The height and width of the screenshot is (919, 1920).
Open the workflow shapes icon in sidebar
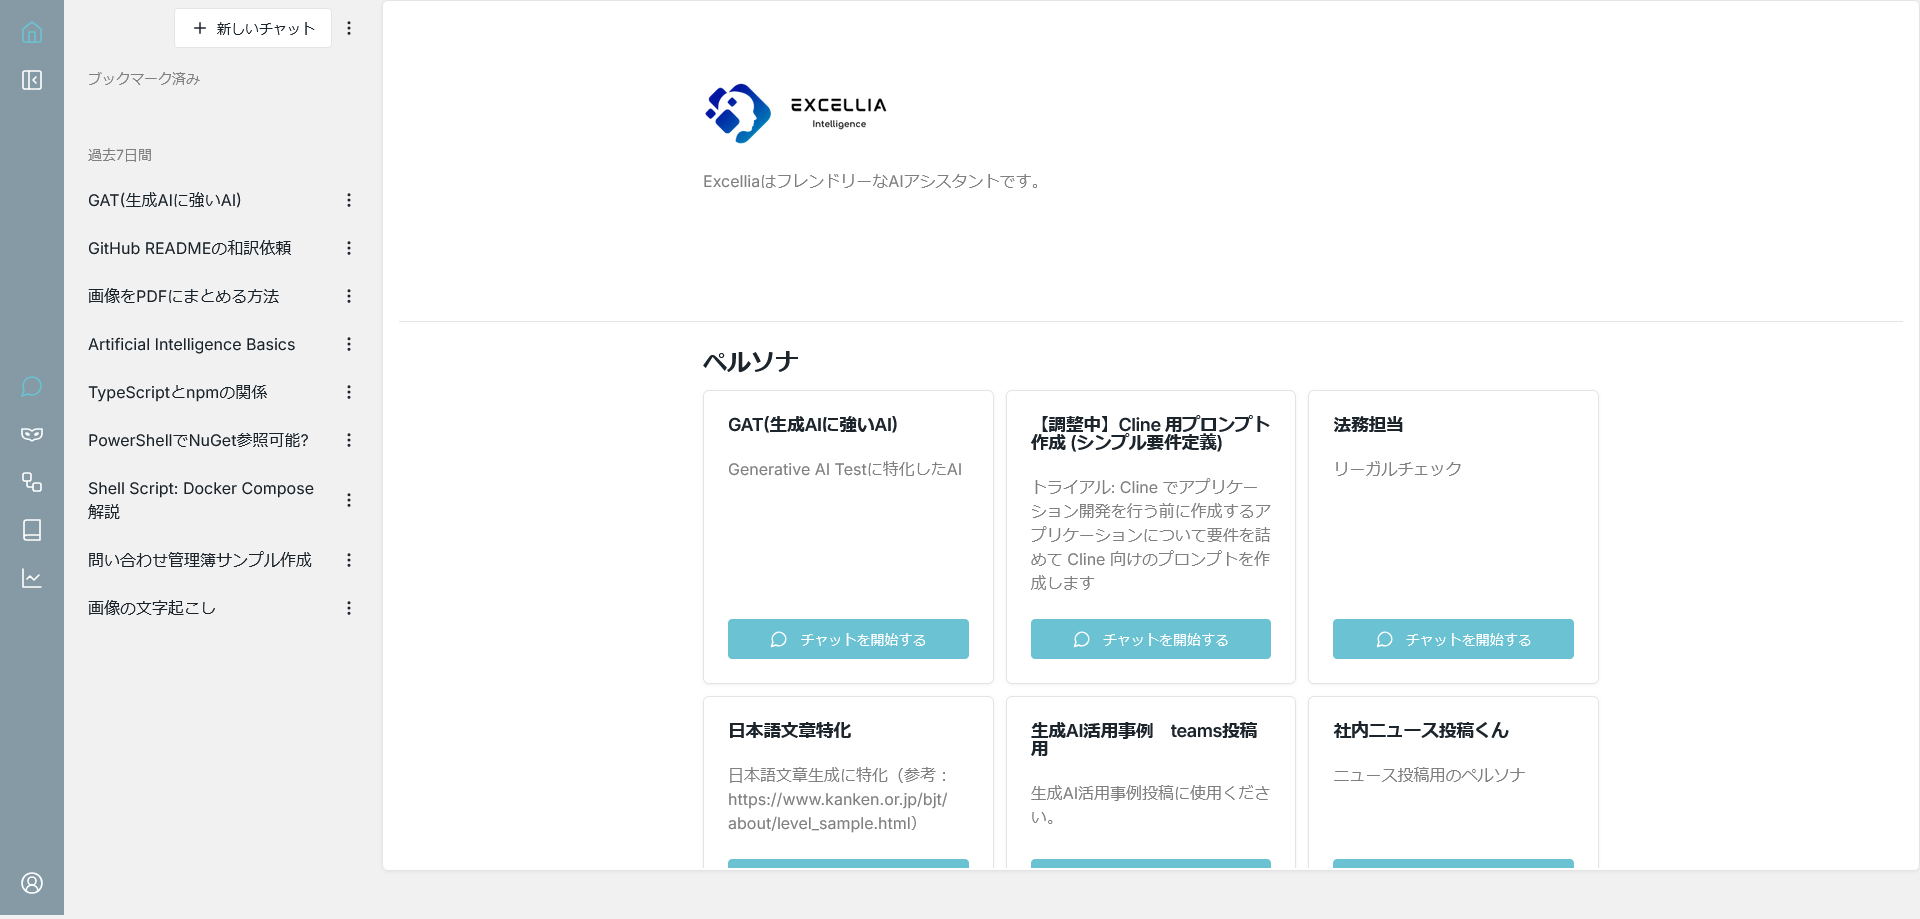[32, 482]
